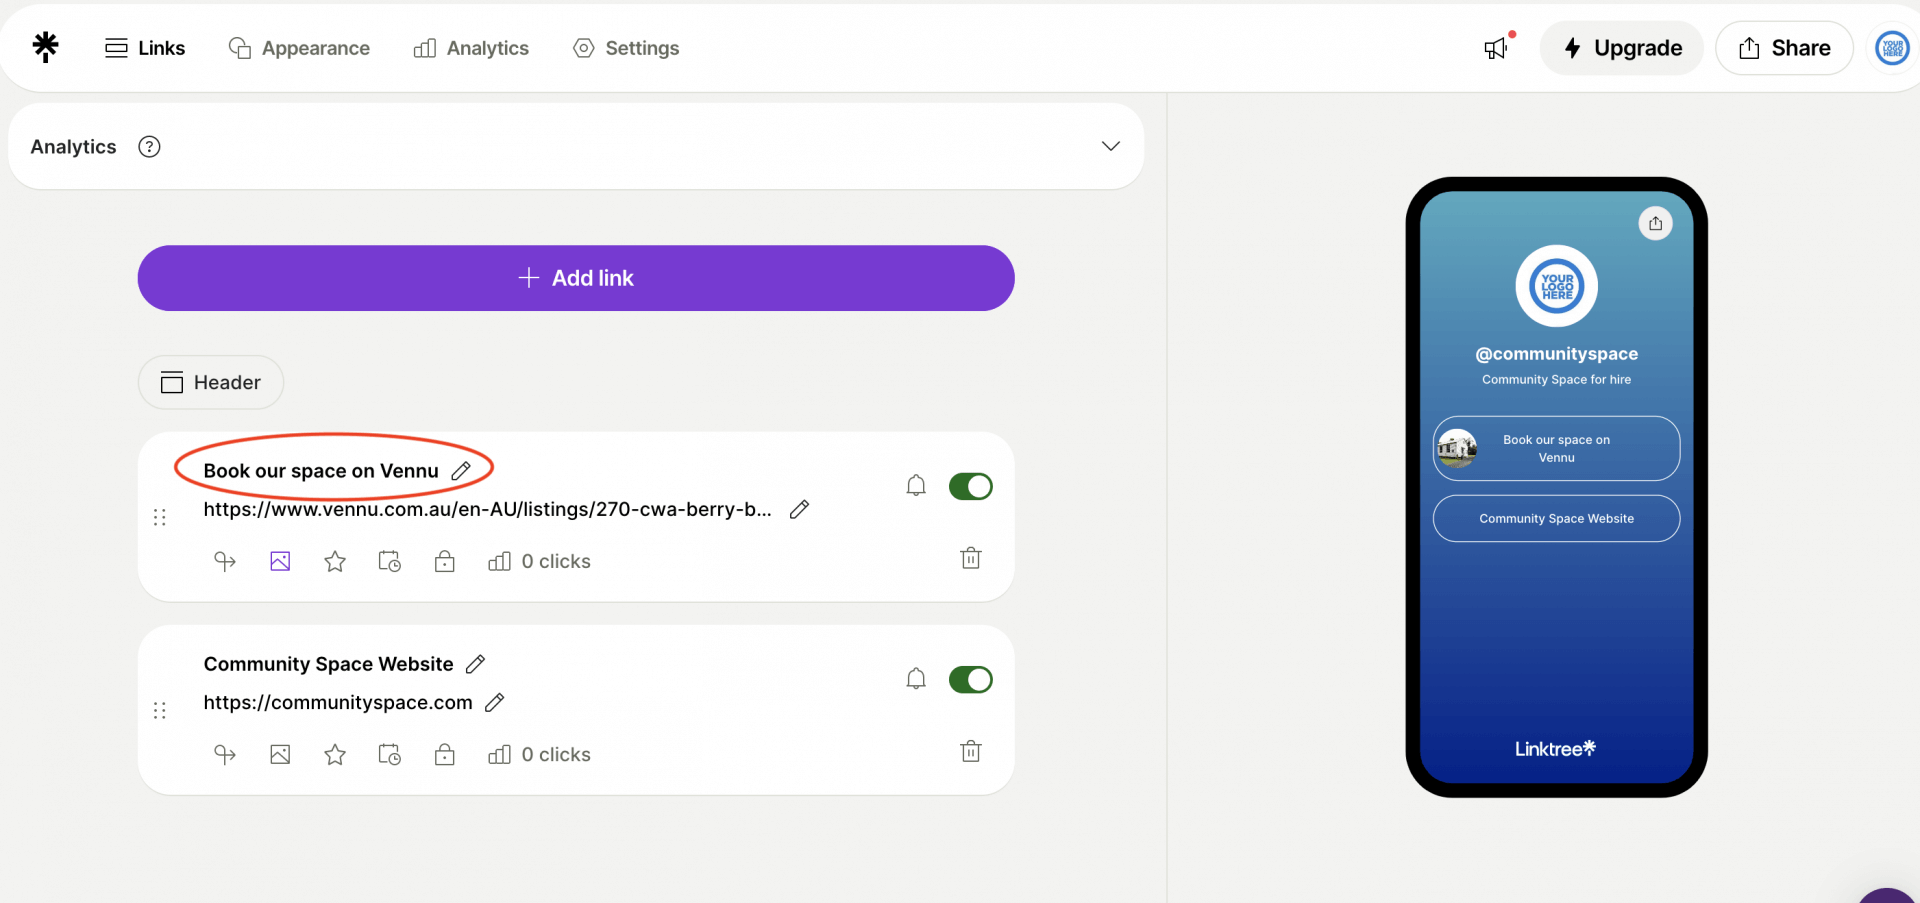Collapse the Analytics panel chevron

[1109, 145]
